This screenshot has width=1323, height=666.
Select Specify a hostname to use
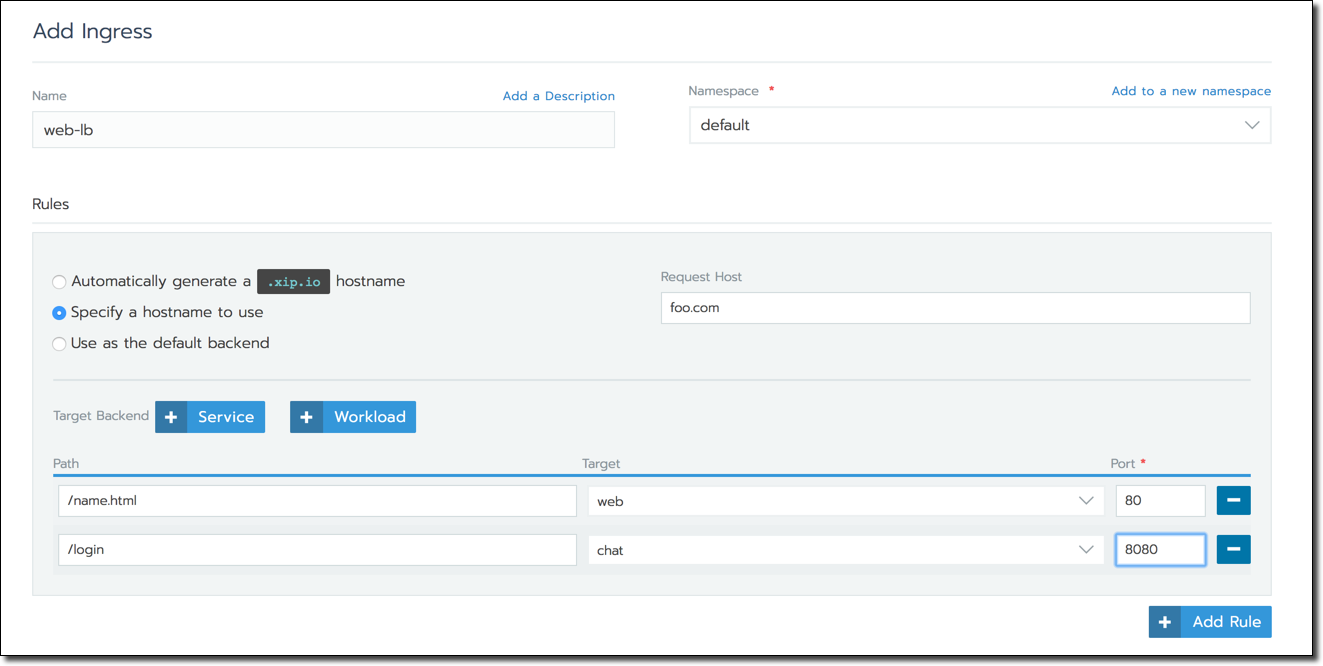pyautogui.click(x=59, y=313)
